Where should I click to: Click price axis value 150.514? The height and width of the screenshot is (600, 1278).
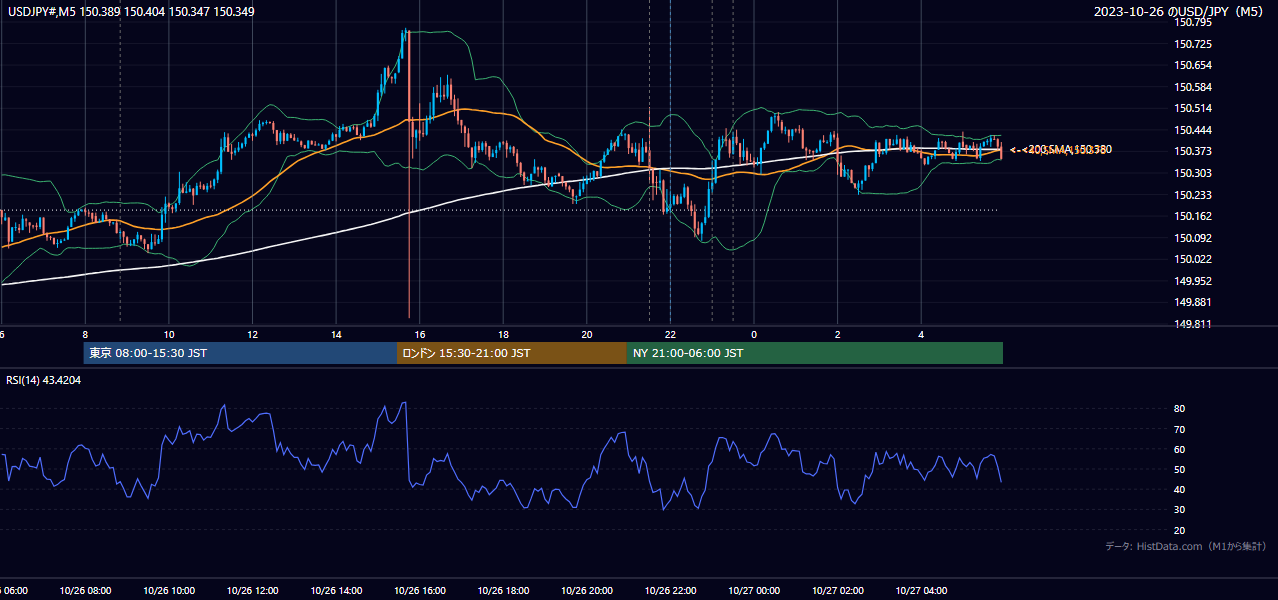pyautogui.click(x=1193, y=108)
